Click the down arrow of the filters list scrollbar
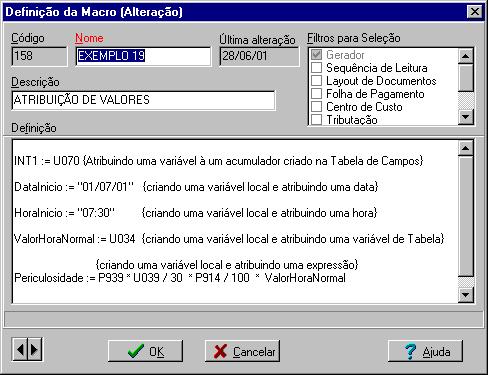Screen dimensions: 488x375 click(466, 117)
